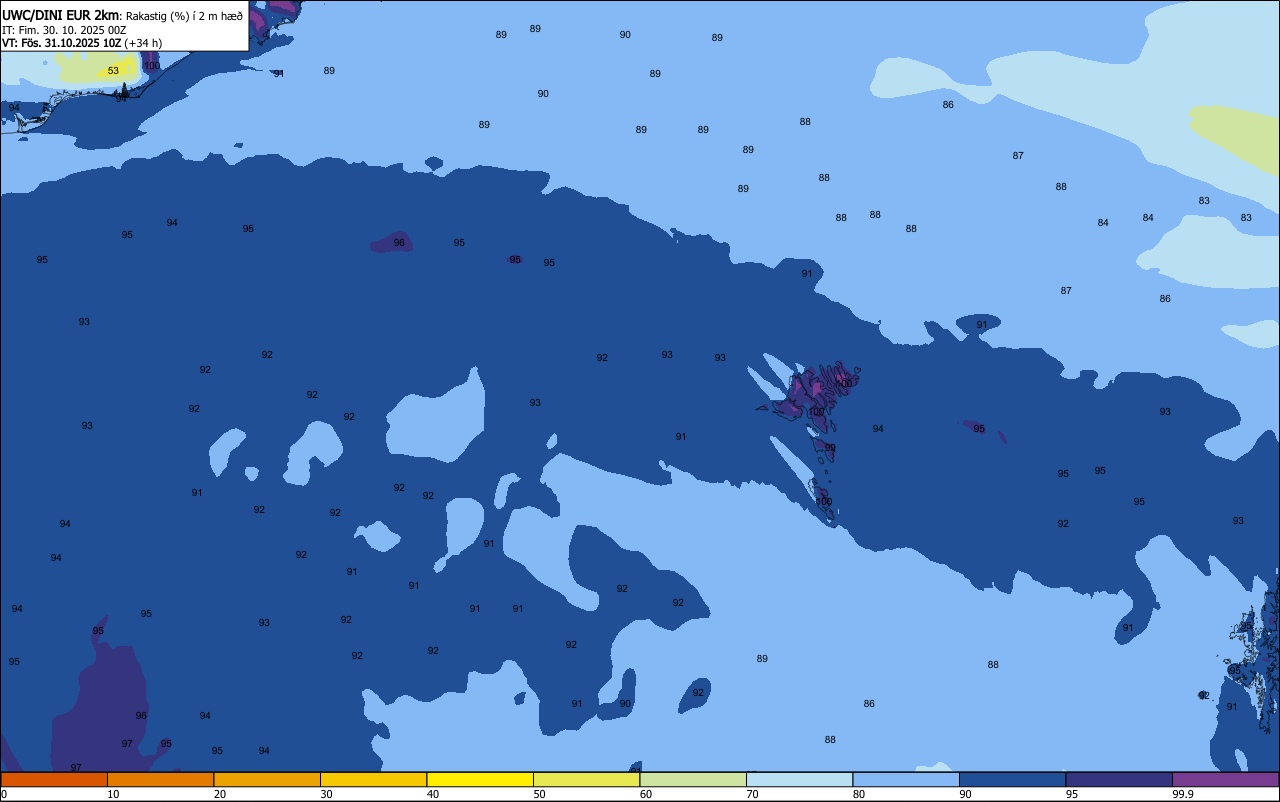Click the dark orange 0–10 legend swatch
The image size is (1280, 802).
click(x=54, y=779)
